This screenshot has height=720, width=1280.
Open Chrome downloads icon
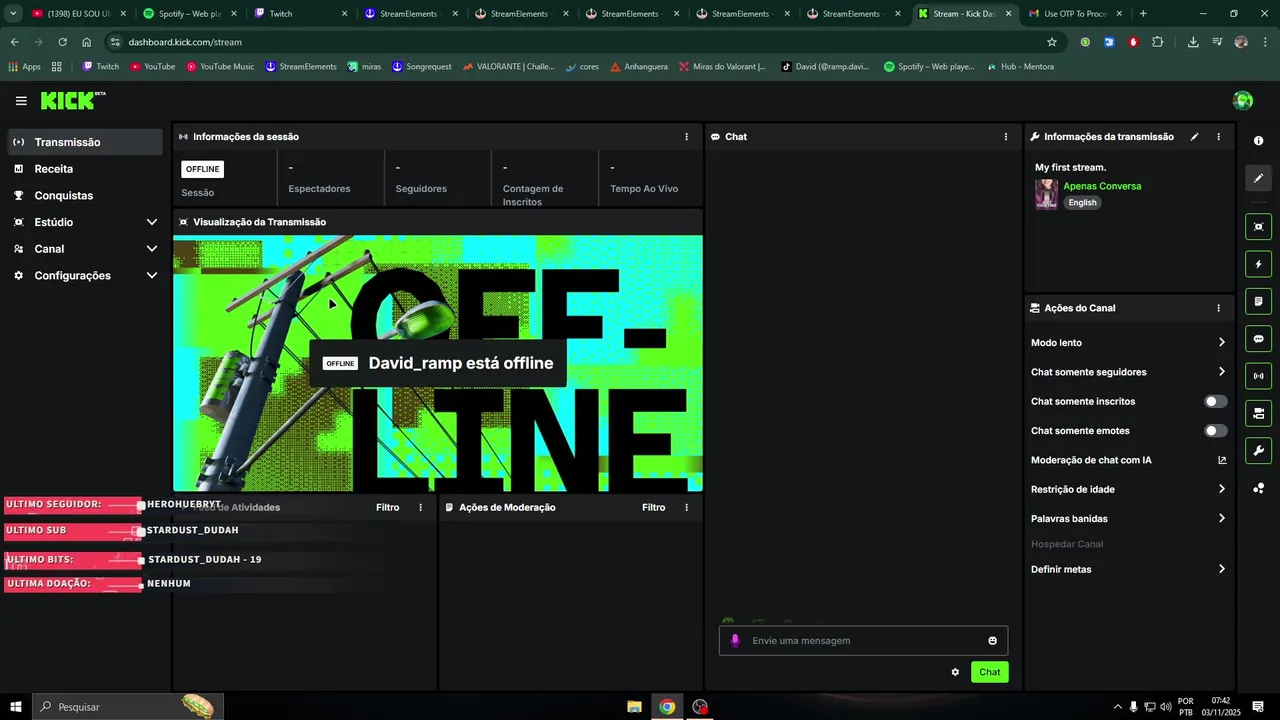click(x=1193, y=42)
